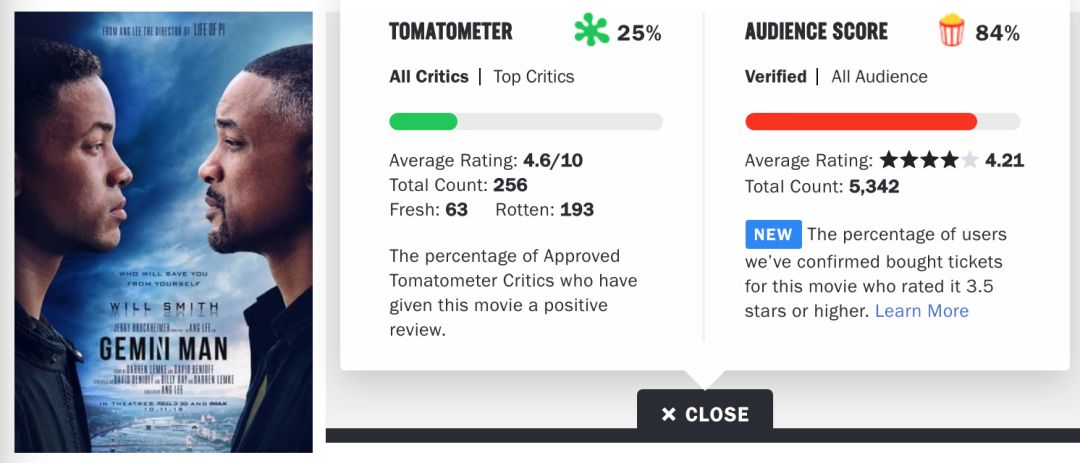Click the 25% Tomatometer score
1080x463 pixels.
(x=638, y=32)
